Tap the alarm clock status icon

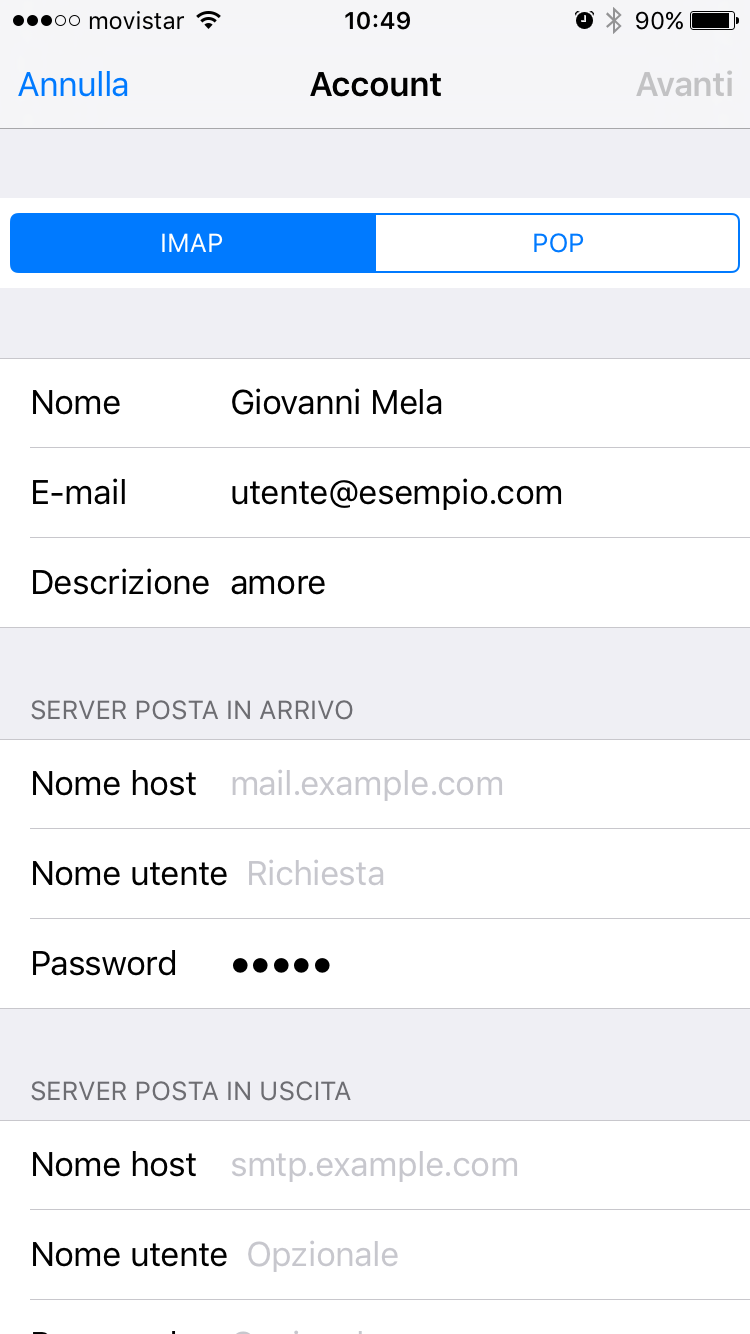(x=585, y=20)
